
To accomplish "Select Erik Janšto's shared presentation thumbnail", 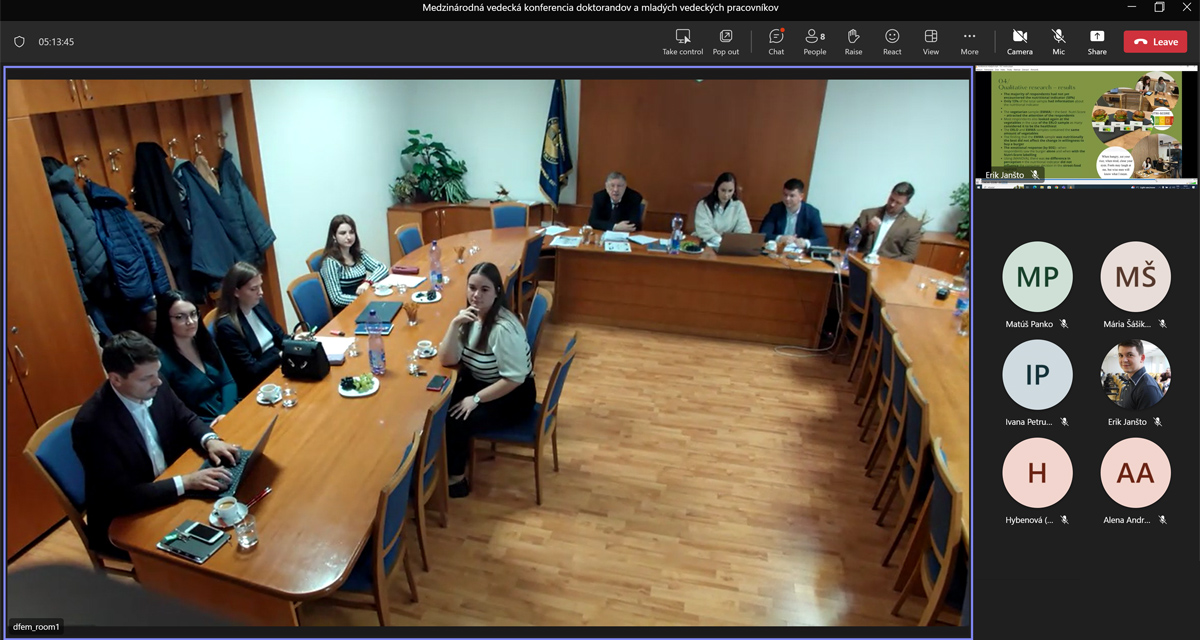I will (1086, 125).
